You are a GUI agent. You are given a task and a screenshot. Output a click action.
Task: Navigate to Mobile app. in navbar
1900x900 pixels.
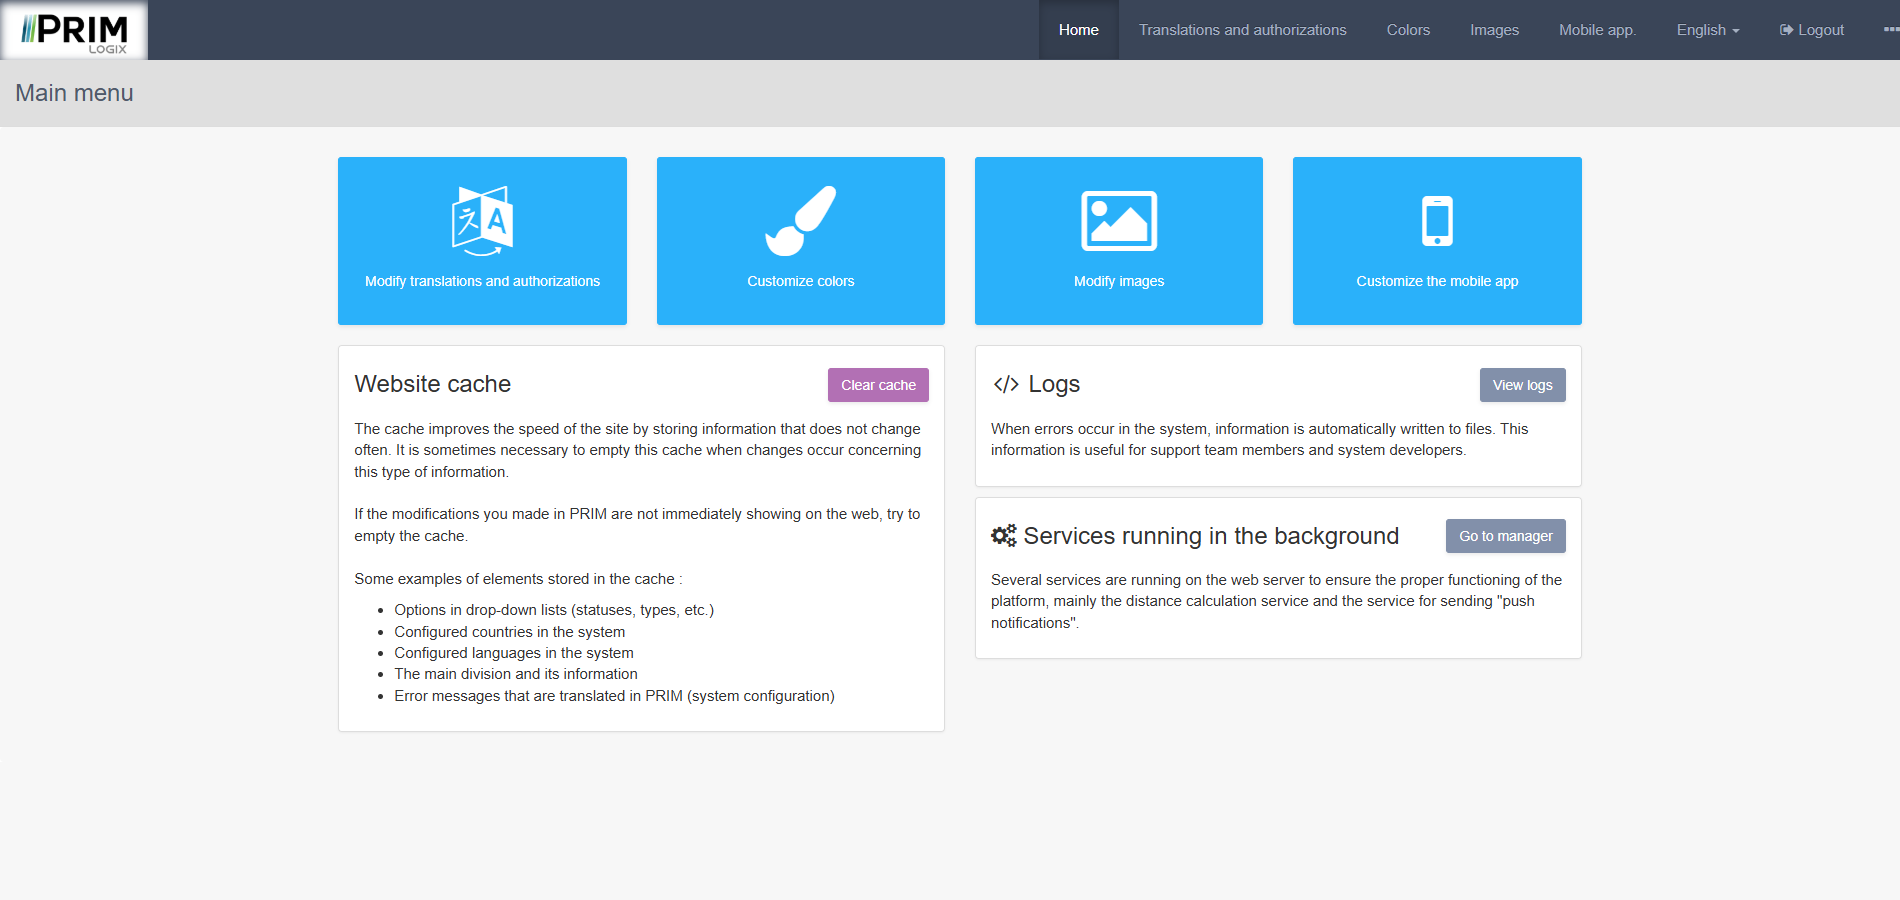pos(1597,30)
